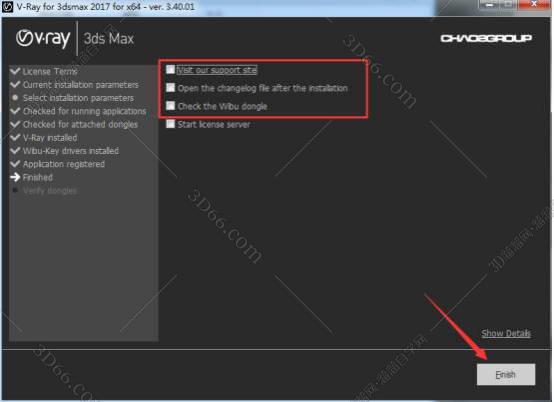Toggle the 'Check the Wibu dongle' checkbox

pyautogui.click(x=171, y=106)
